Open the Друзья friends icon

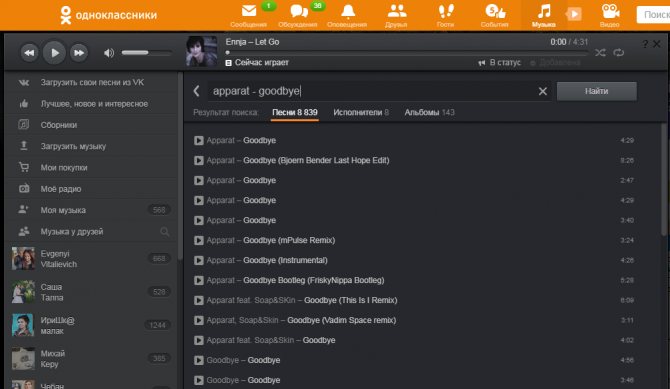tap(396, 15)
